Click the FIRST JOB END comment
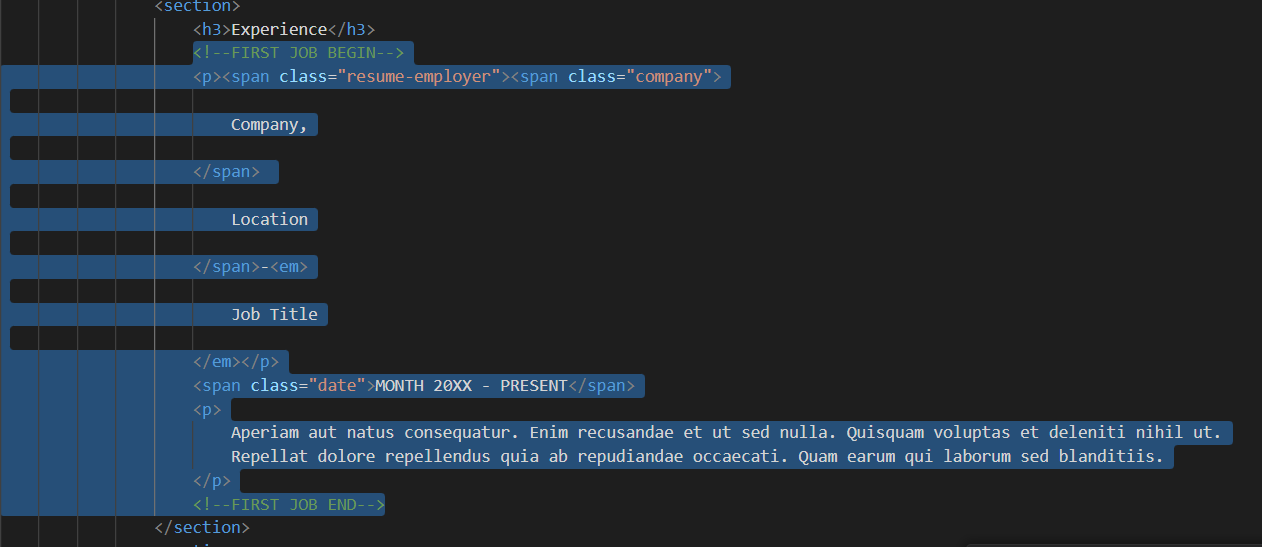The image size is (1262, 547). [x=288, y=504]
